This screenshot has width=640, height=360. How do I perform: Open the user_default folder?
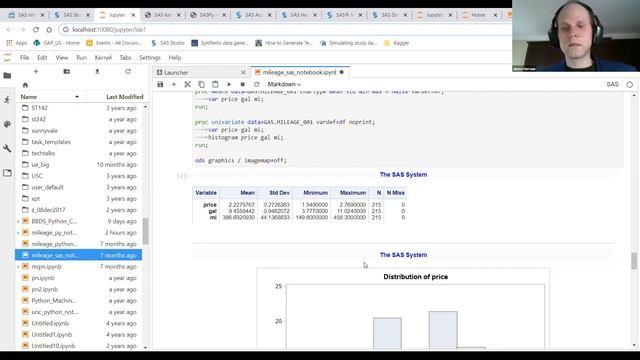79,187
